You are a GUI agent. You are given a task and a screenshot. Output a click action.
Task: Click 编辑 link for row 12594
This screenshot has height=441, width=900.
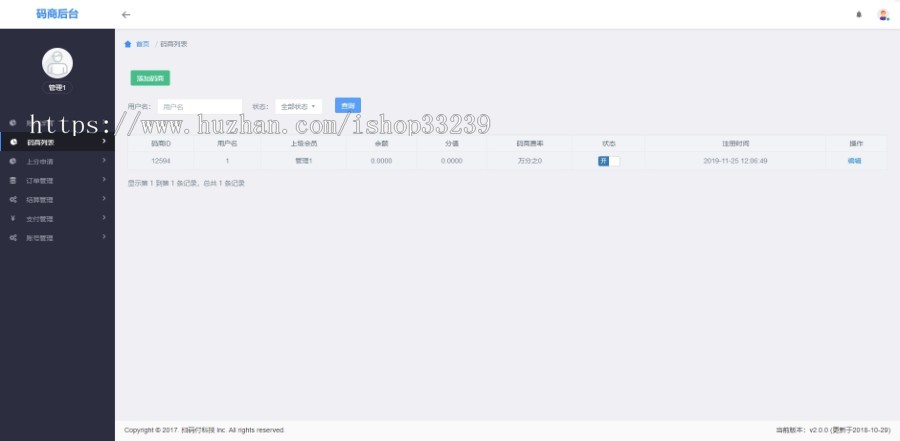pos(854,161)
